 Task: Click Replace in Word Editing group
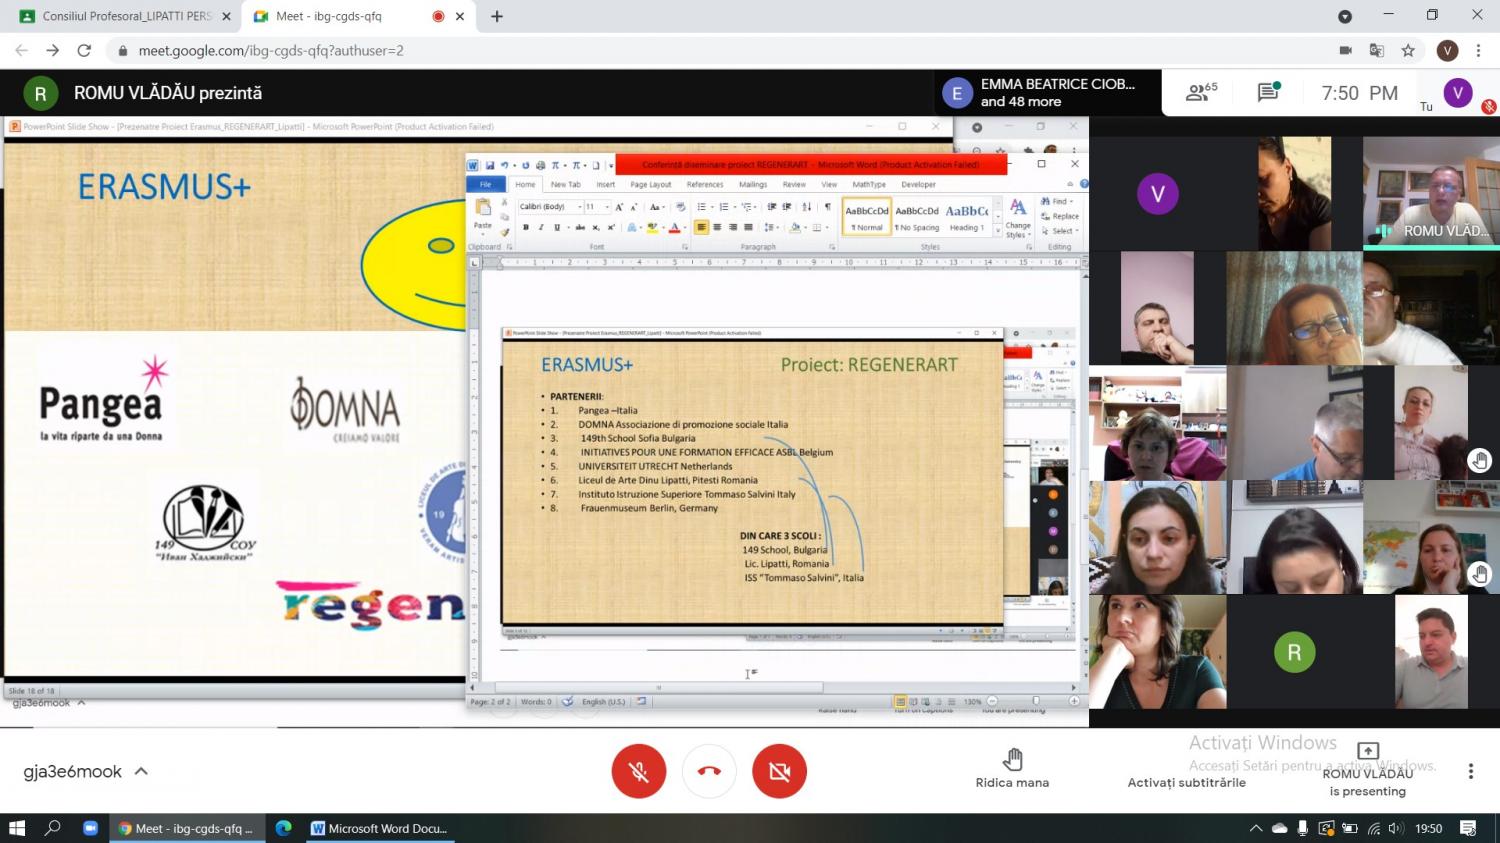click(1061, 216)
